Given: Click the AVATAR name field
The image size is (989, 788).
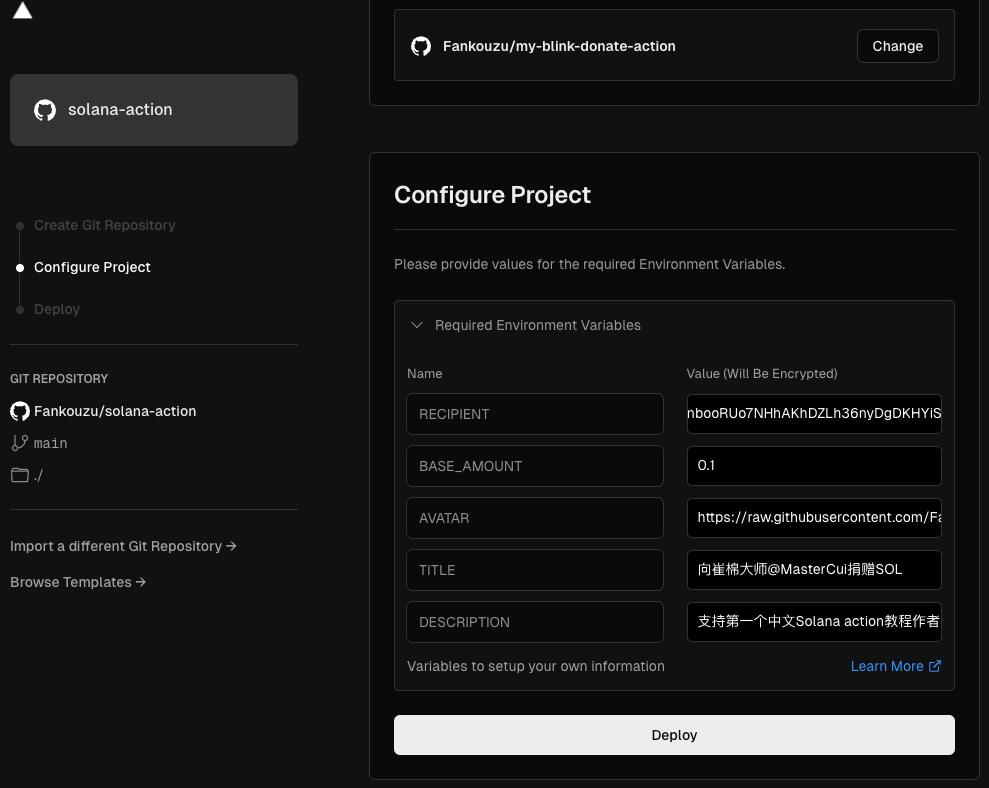Looking at the screenshot, I should tap(534, 518).
